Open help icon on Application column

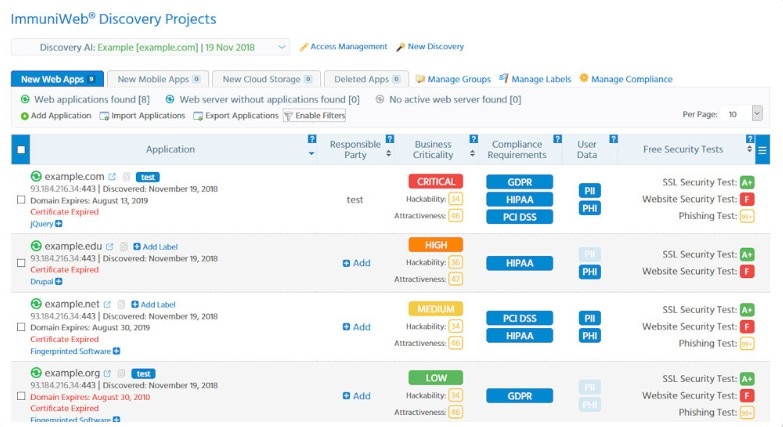(x=312, y=139)
